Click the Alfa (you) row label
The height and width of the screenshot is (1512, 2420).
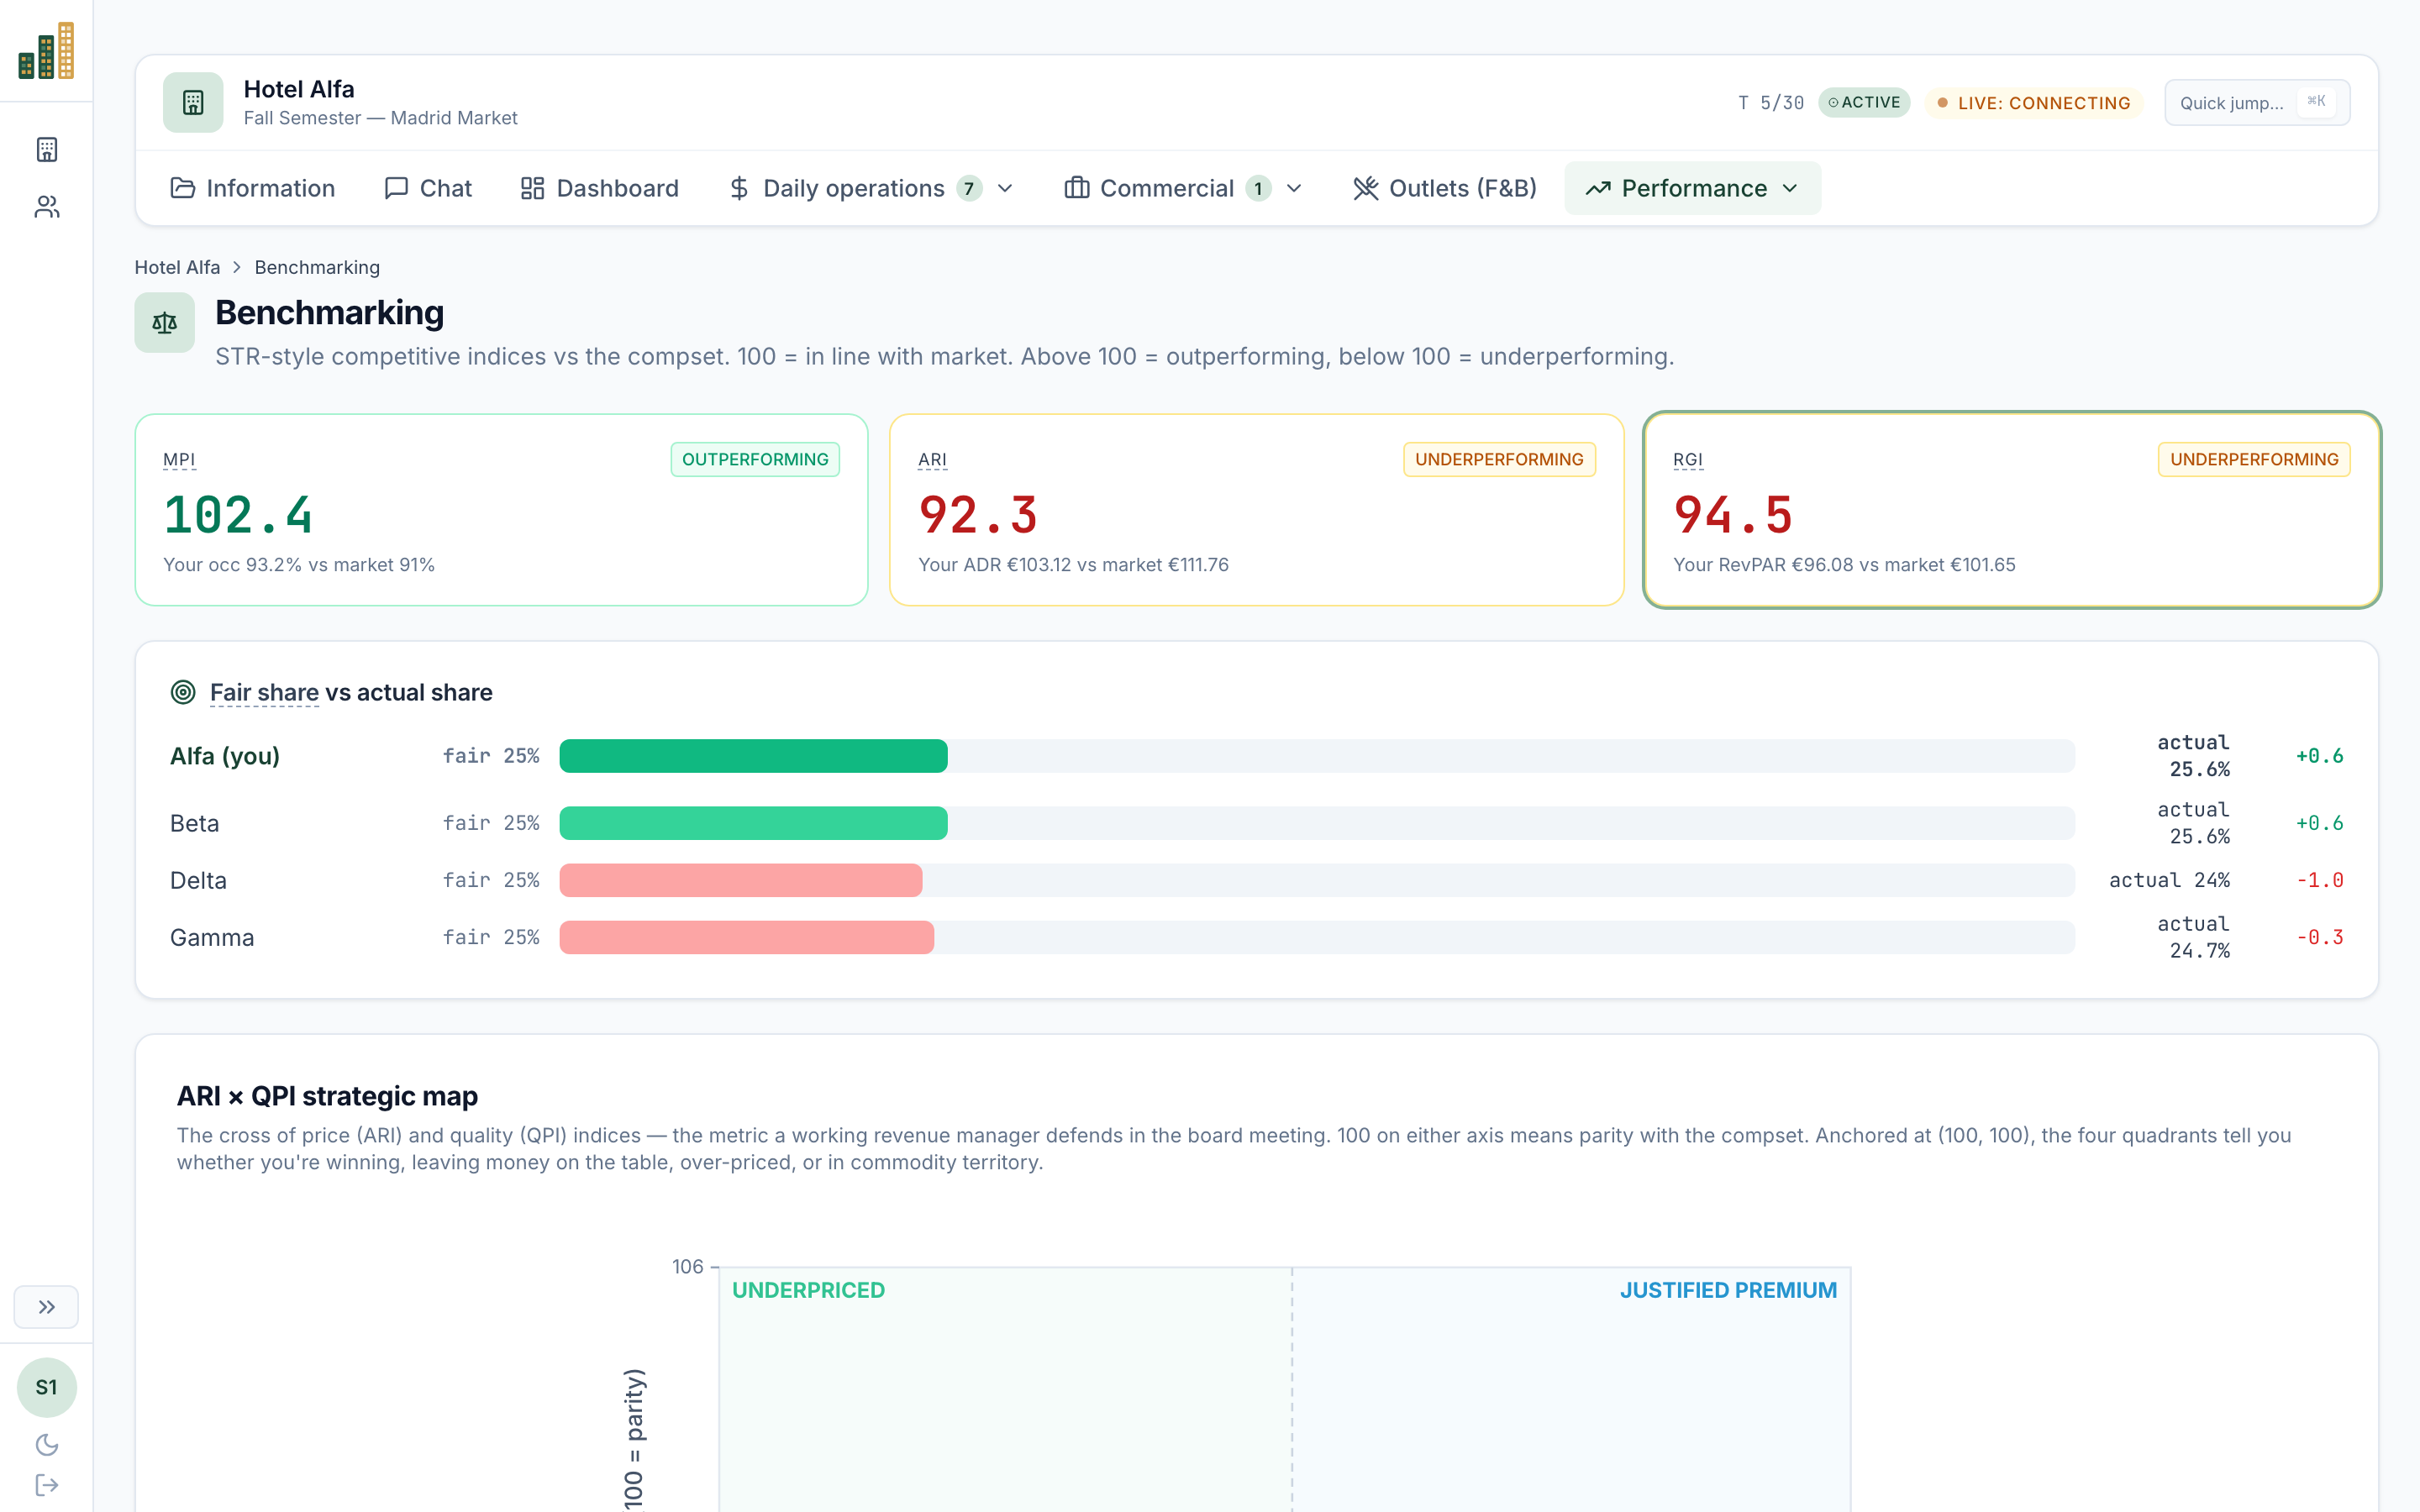[x=225, y=756]
